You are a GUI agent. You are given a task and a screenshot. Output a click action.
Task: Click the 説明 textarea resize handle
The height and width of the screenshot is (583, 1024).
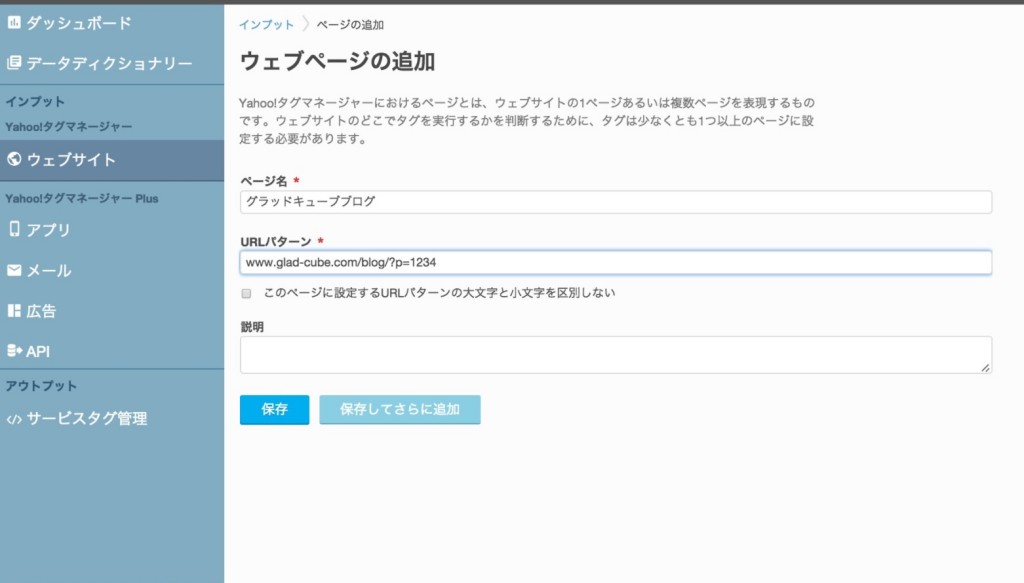coord(985,368)
